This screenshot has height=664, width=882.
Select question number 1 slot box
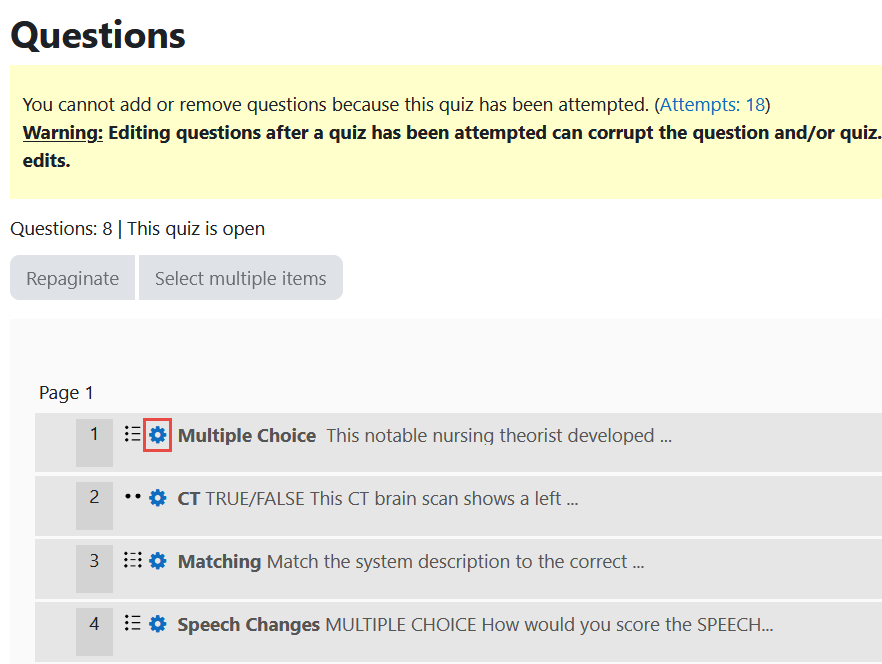pyautogui.click(x=94, y=441)
